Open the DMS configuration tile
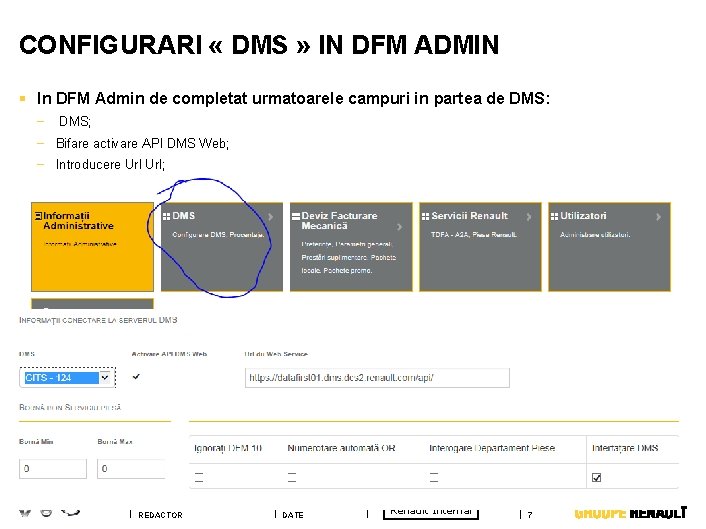Viewport: 706px width, 529px height. tap(222, 247)
